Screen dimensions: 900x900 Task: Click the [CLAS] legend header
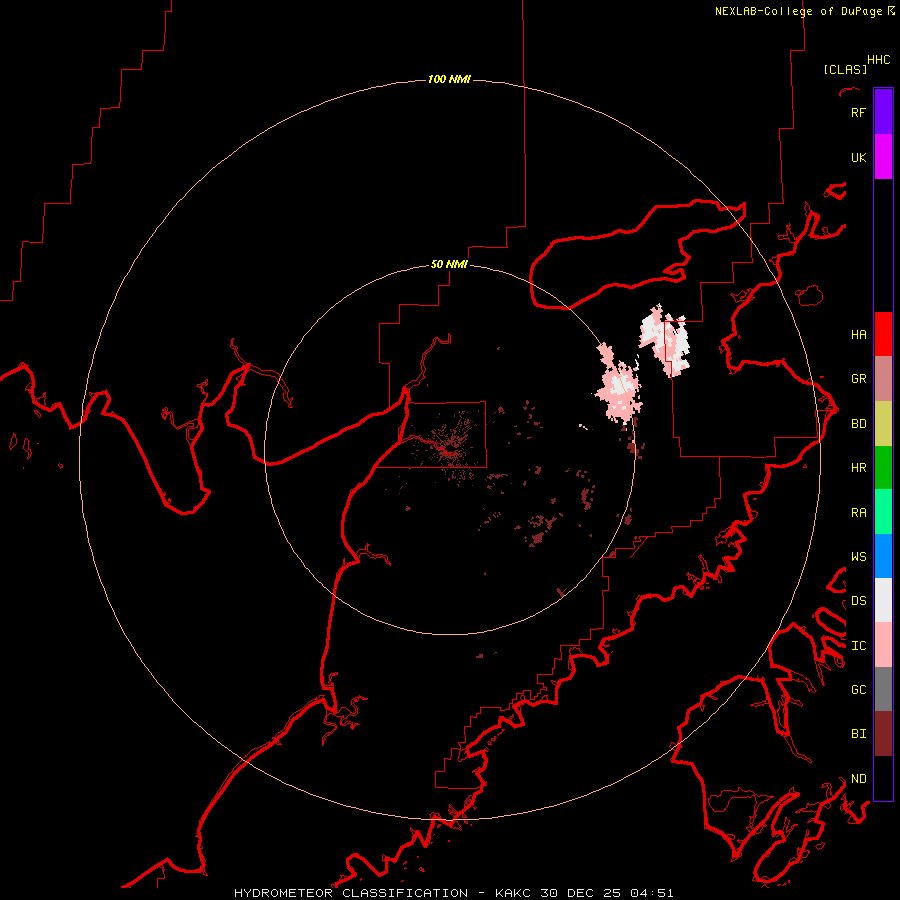point(845,69)
